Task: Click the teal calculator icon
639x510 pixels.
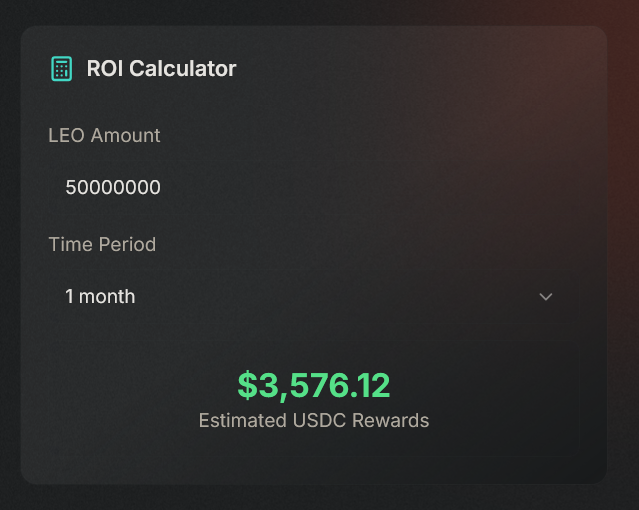Action: coord(62,68)
